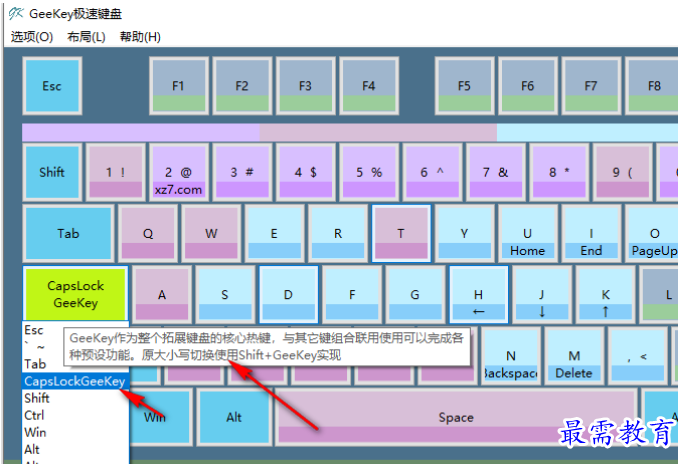
Task: Select the 3 # key
Action: [x=242, y=172]
